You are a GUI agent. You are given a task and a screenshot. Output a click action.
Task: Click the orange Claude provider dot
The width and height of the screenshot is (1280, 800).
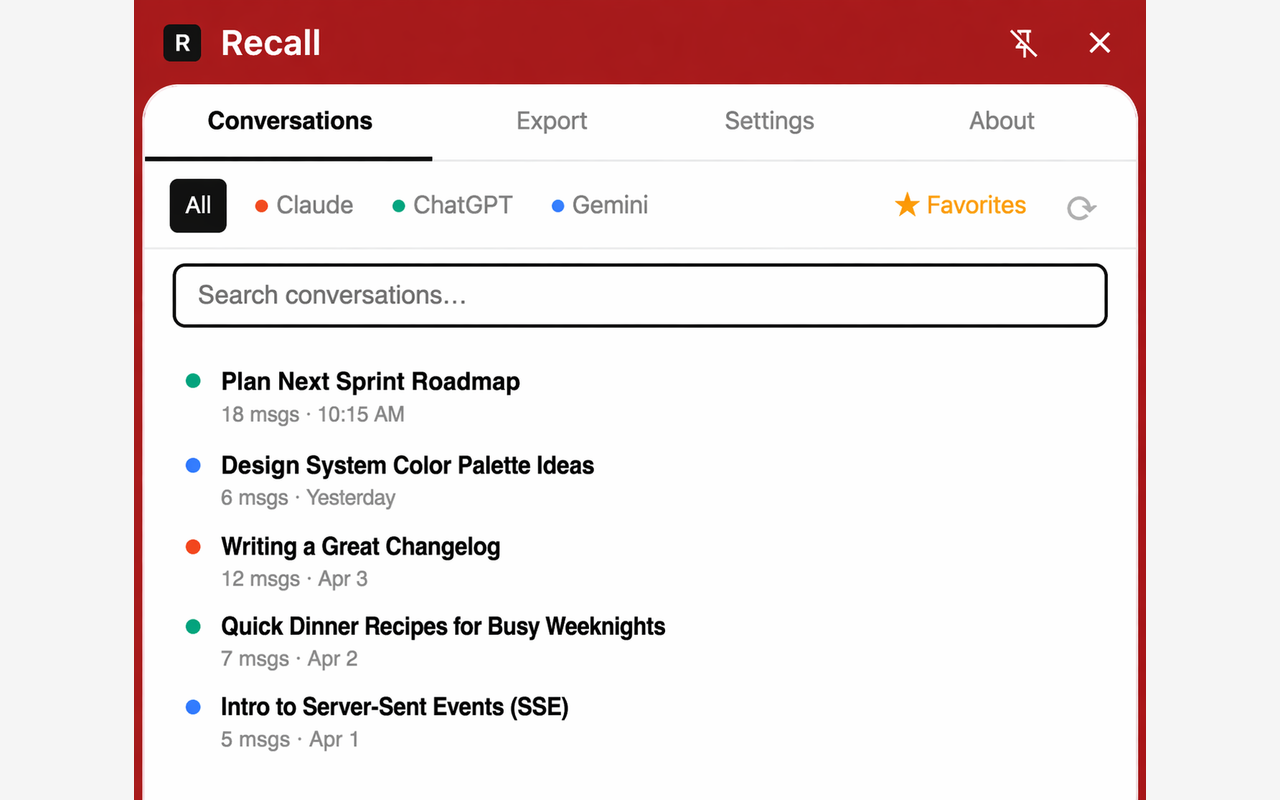pos(259,205)
